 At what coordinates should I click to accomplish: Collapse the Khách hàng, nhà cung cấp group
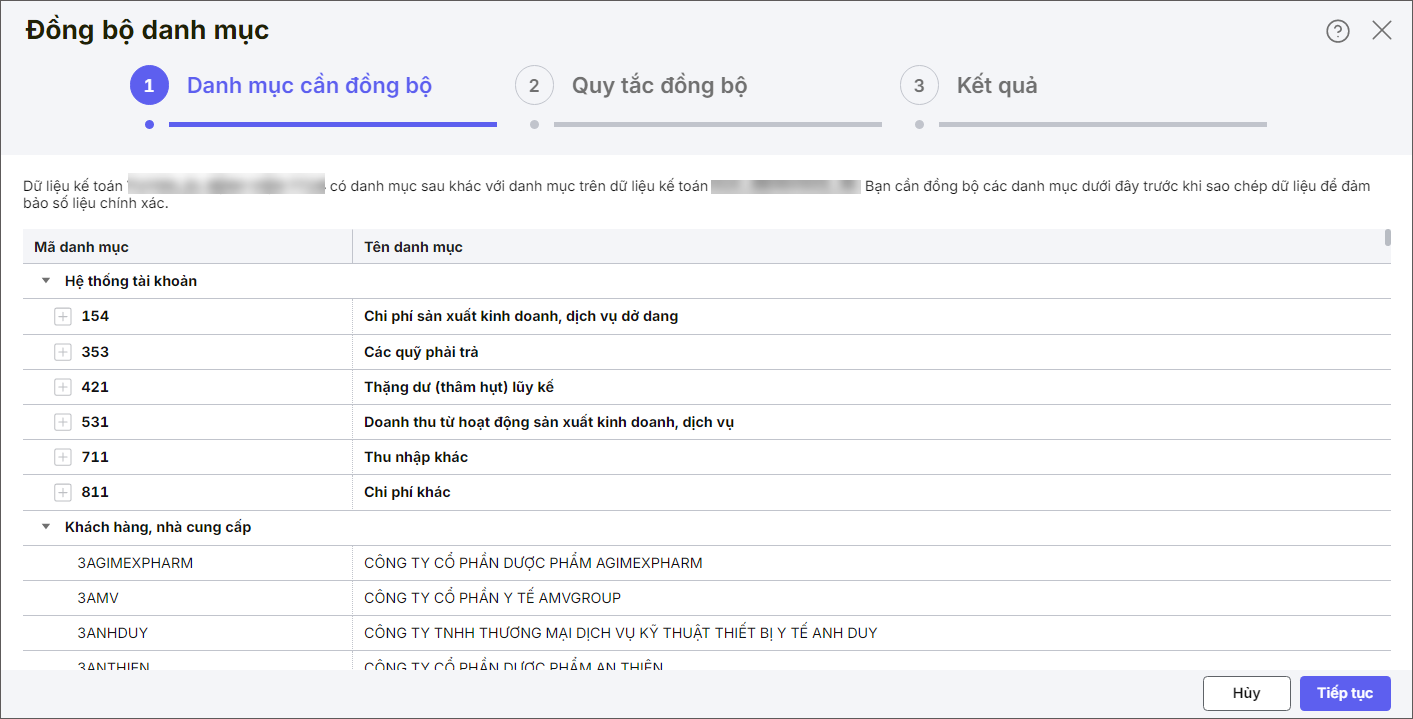tap(46, 527)
